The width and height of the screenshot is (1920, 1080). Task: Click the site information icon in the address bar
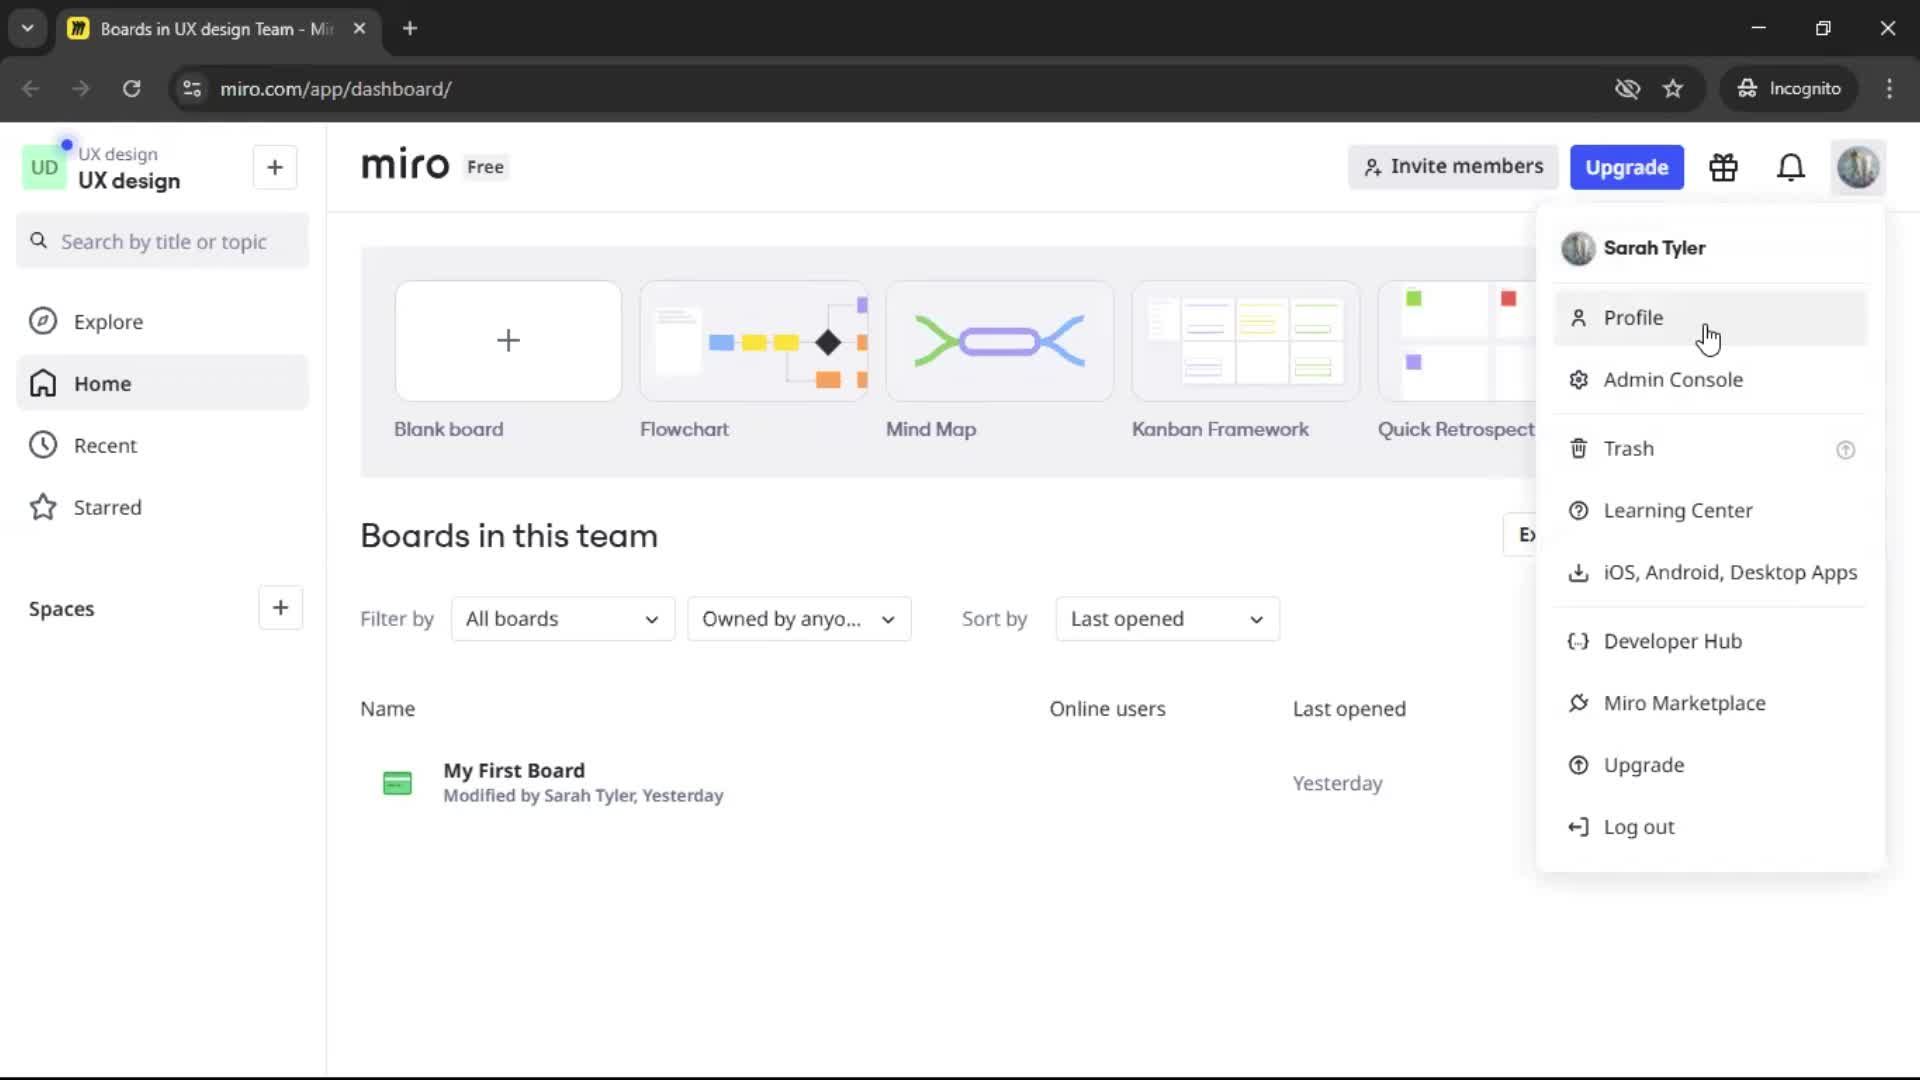click(192, 89)
